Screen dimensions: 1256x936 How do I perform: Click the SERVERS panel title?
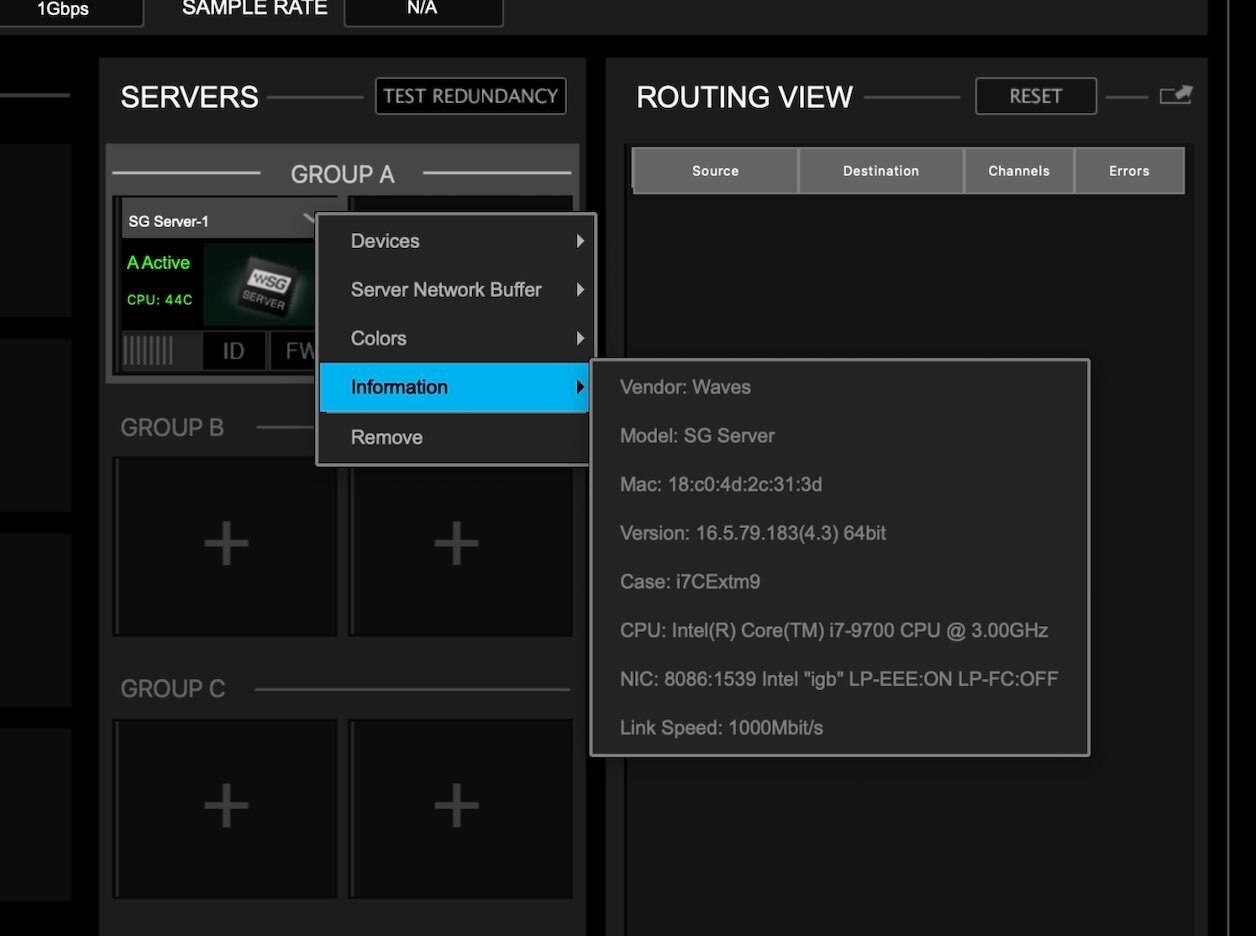pos(190,97)
